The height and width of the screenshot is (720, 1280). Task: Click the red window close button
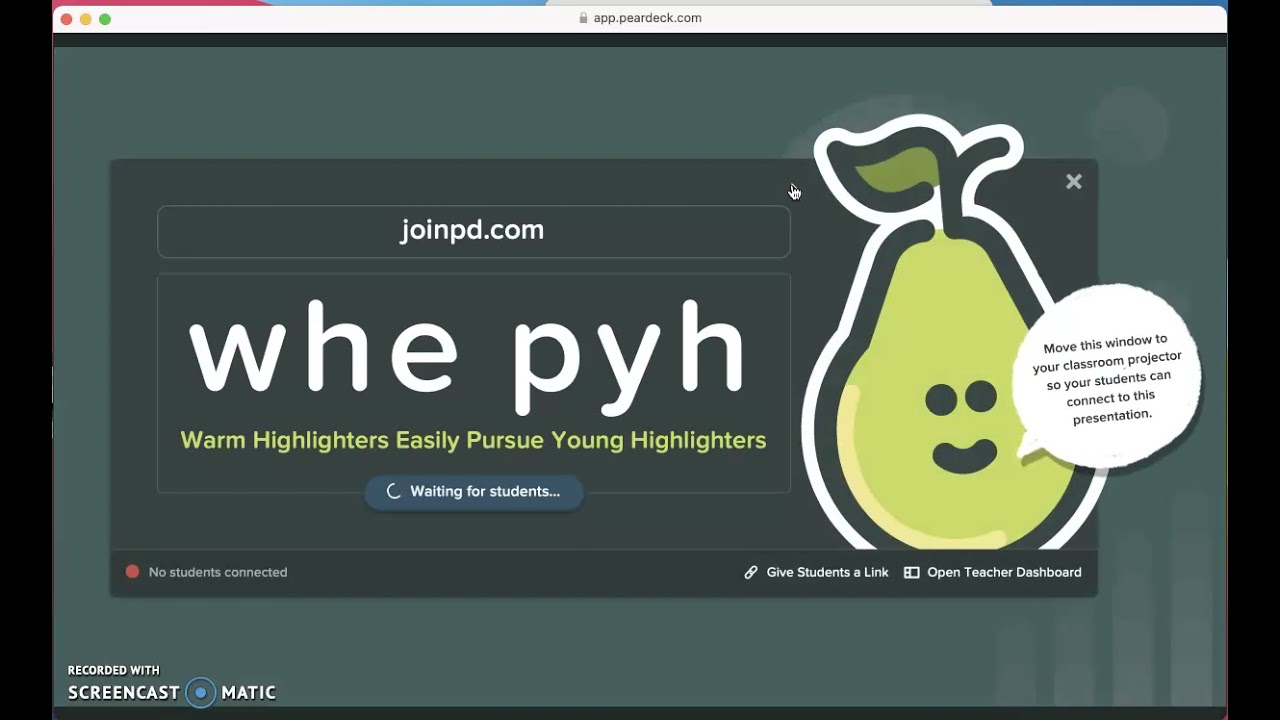[66, 19]
